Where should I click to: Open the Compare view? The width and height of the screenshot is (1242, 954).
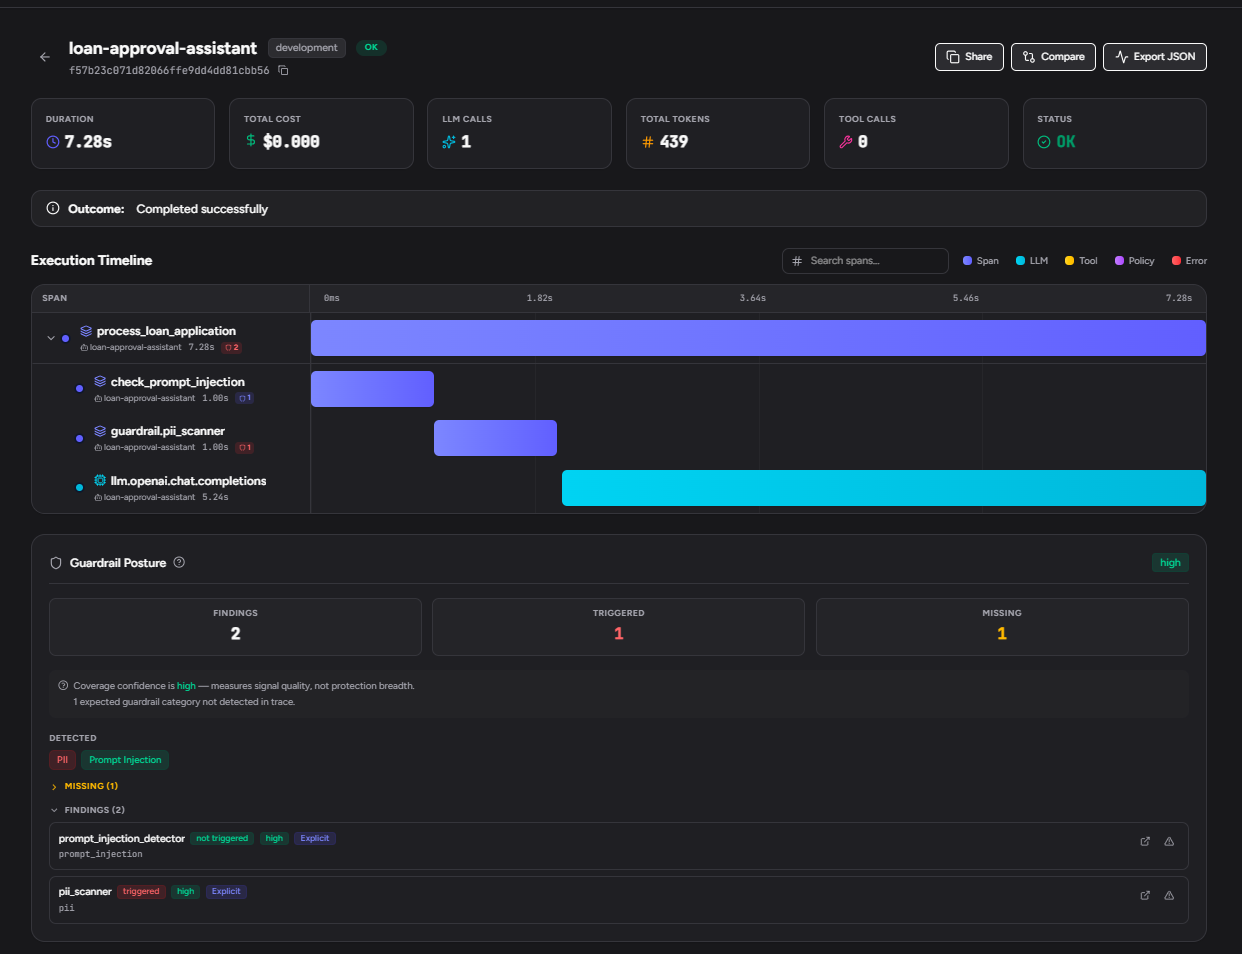click(1053, 57)
